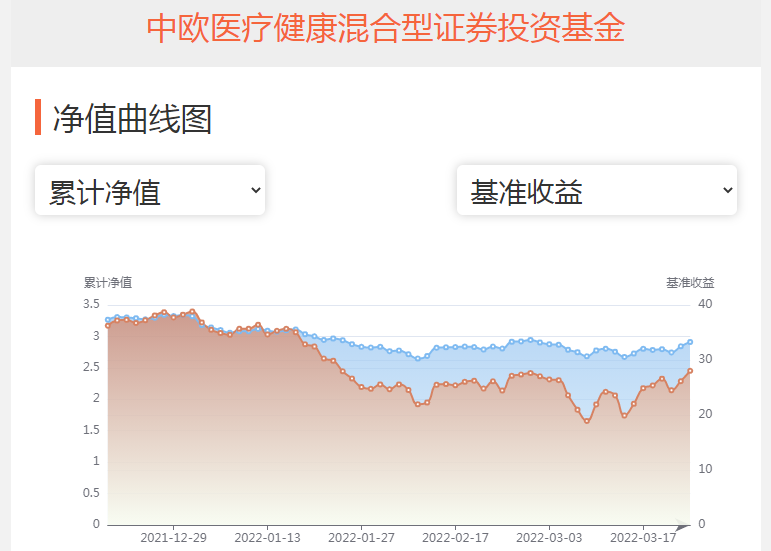Click the fund title 中欧医疗健康混合型证券投资基金

point(385,28)
